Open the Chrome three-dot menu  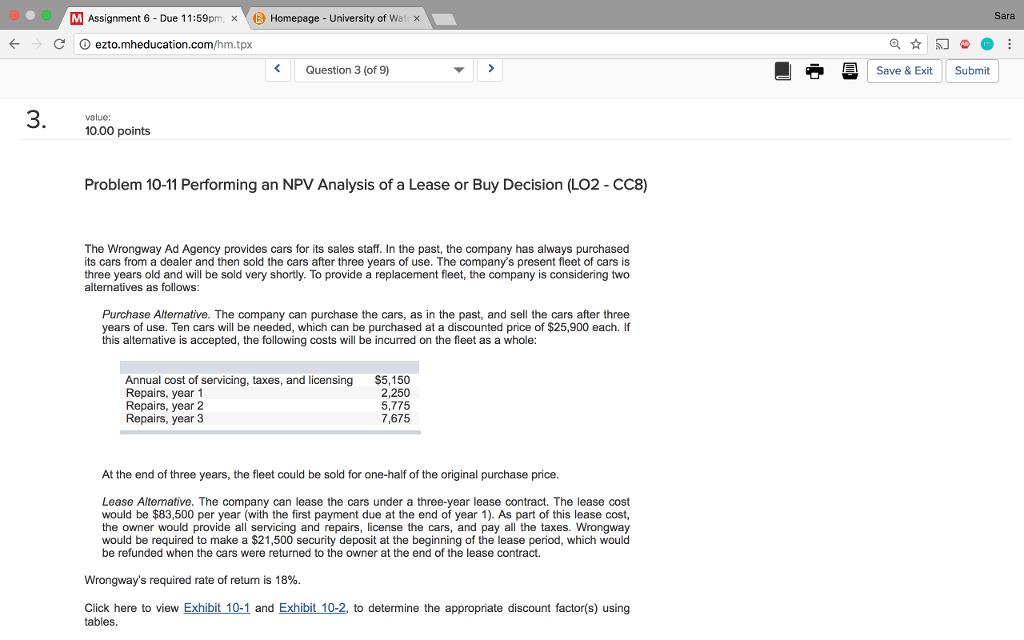[1010, 44]
